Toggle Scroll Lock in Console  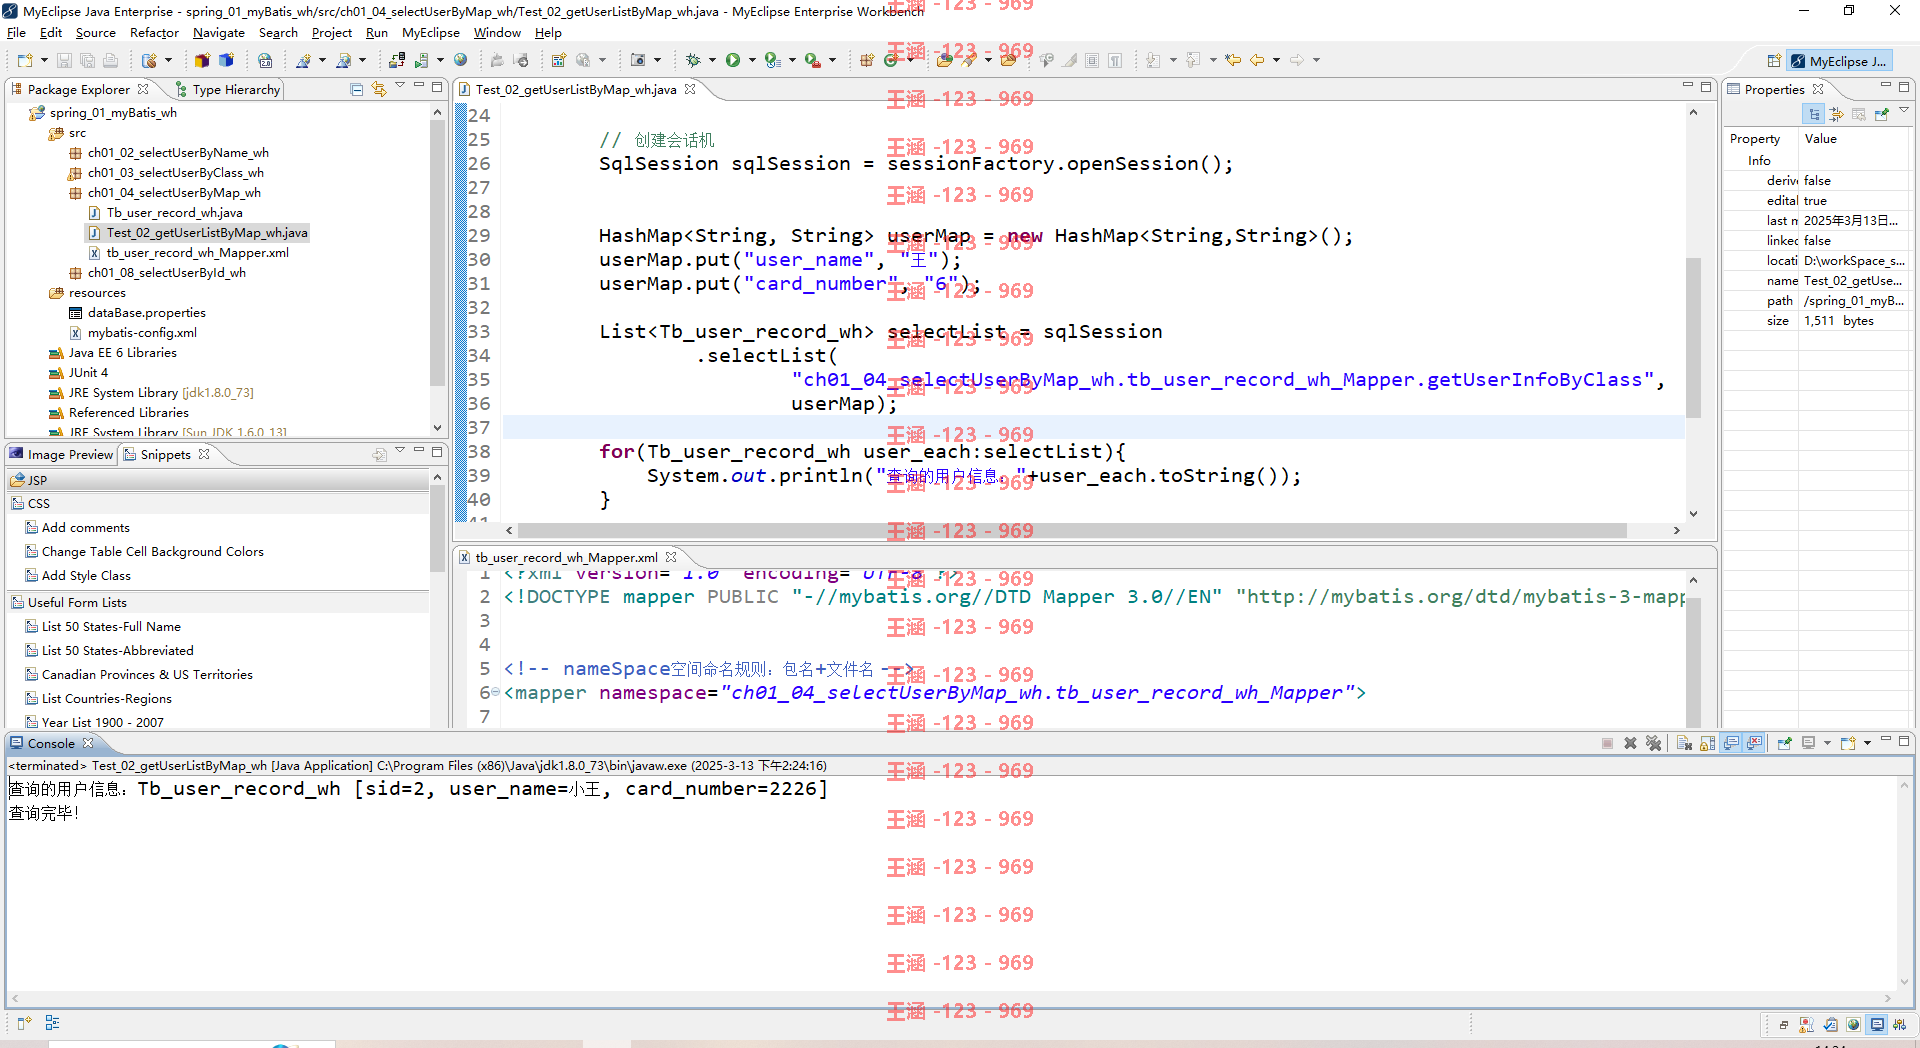pos(1707,743)
